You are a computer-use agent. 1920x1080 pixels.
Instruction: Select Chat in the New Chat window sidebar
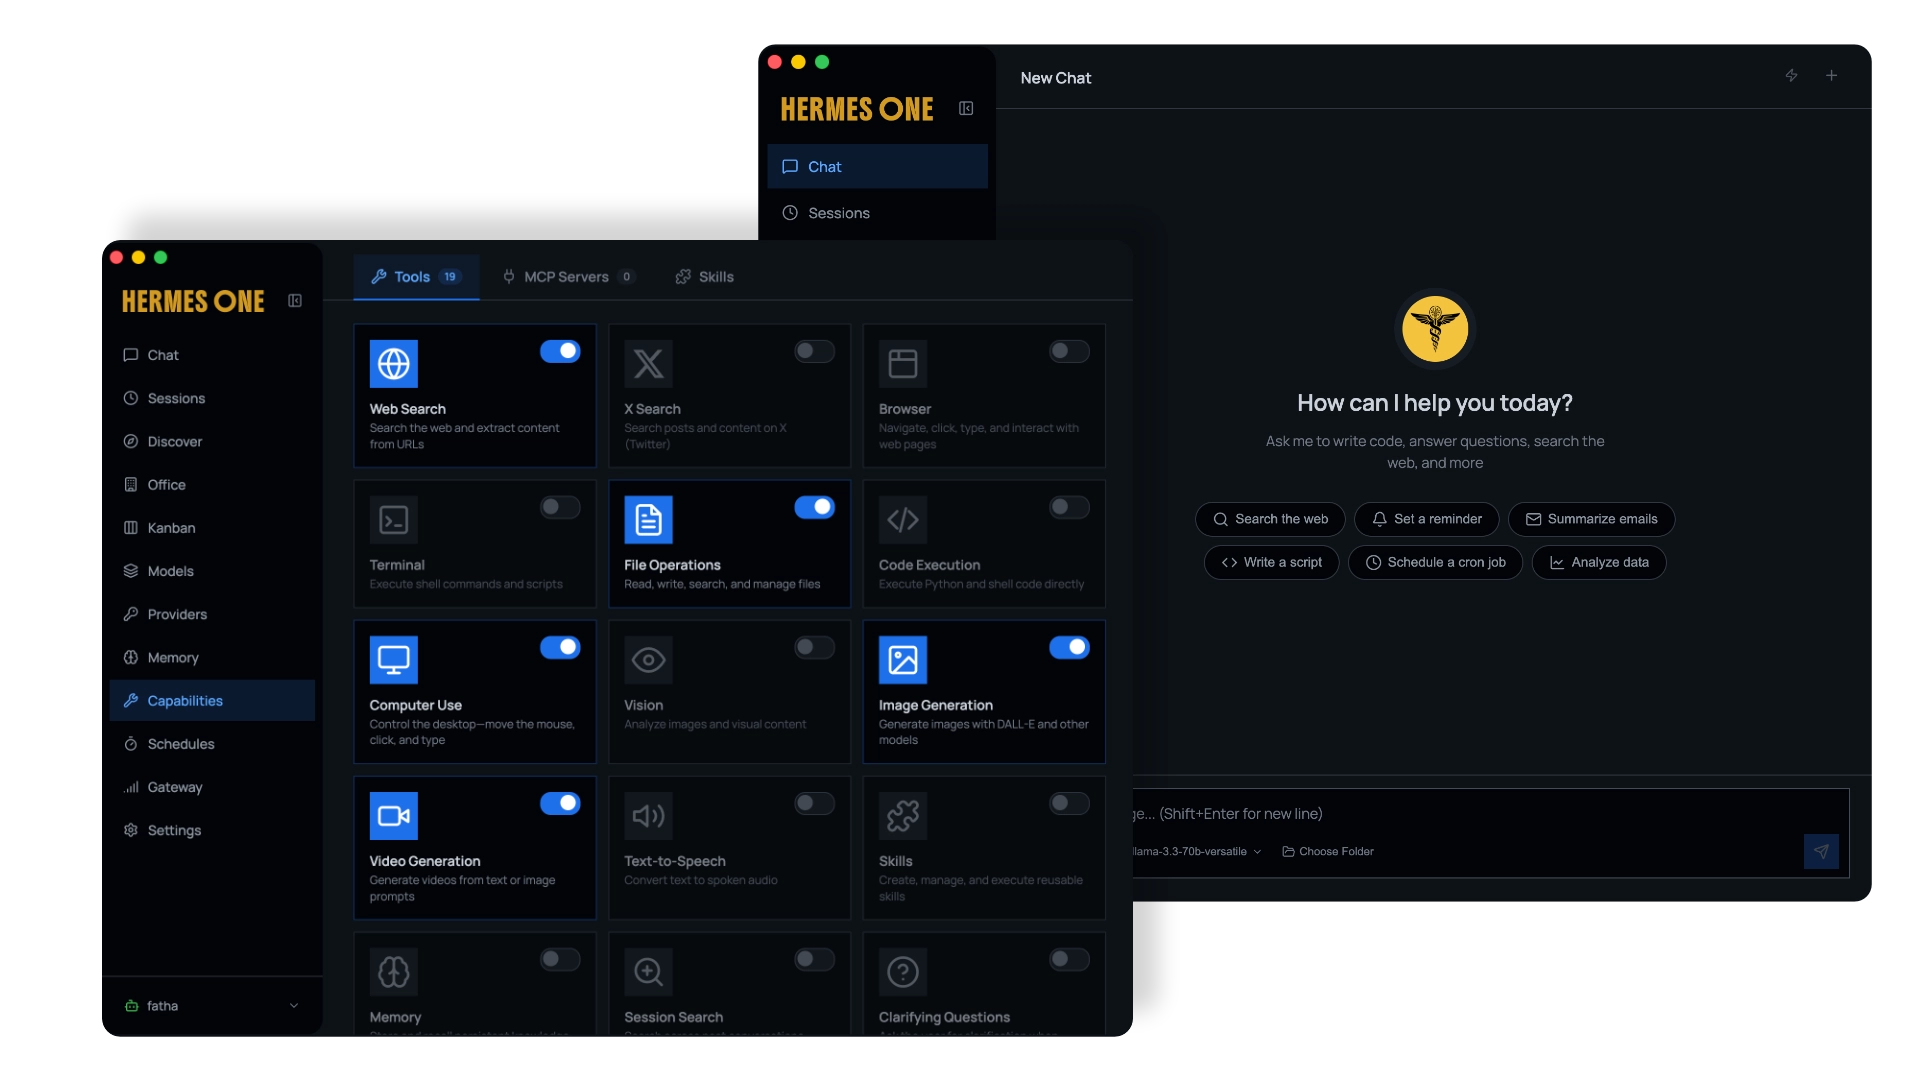point(877,166)
